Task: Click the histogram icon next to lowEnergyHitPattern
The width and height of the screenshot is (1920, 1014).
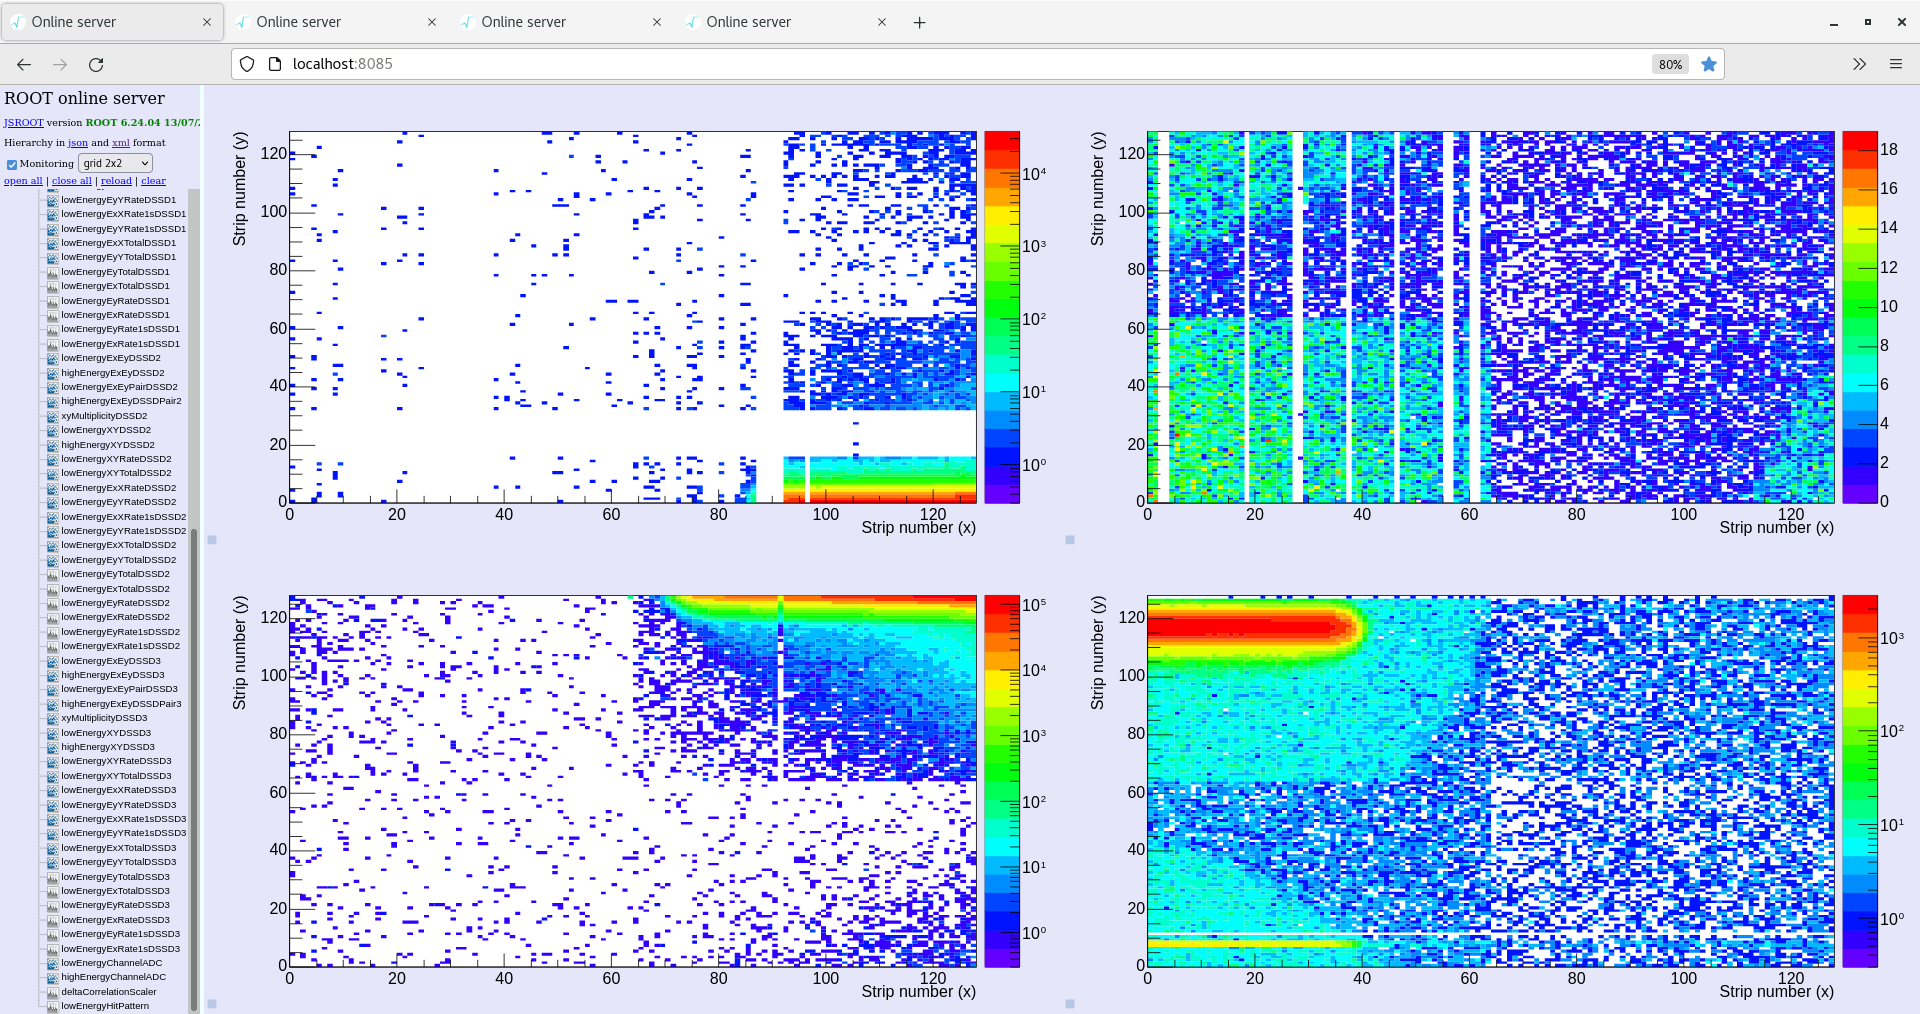Action: coord(52,1006)
